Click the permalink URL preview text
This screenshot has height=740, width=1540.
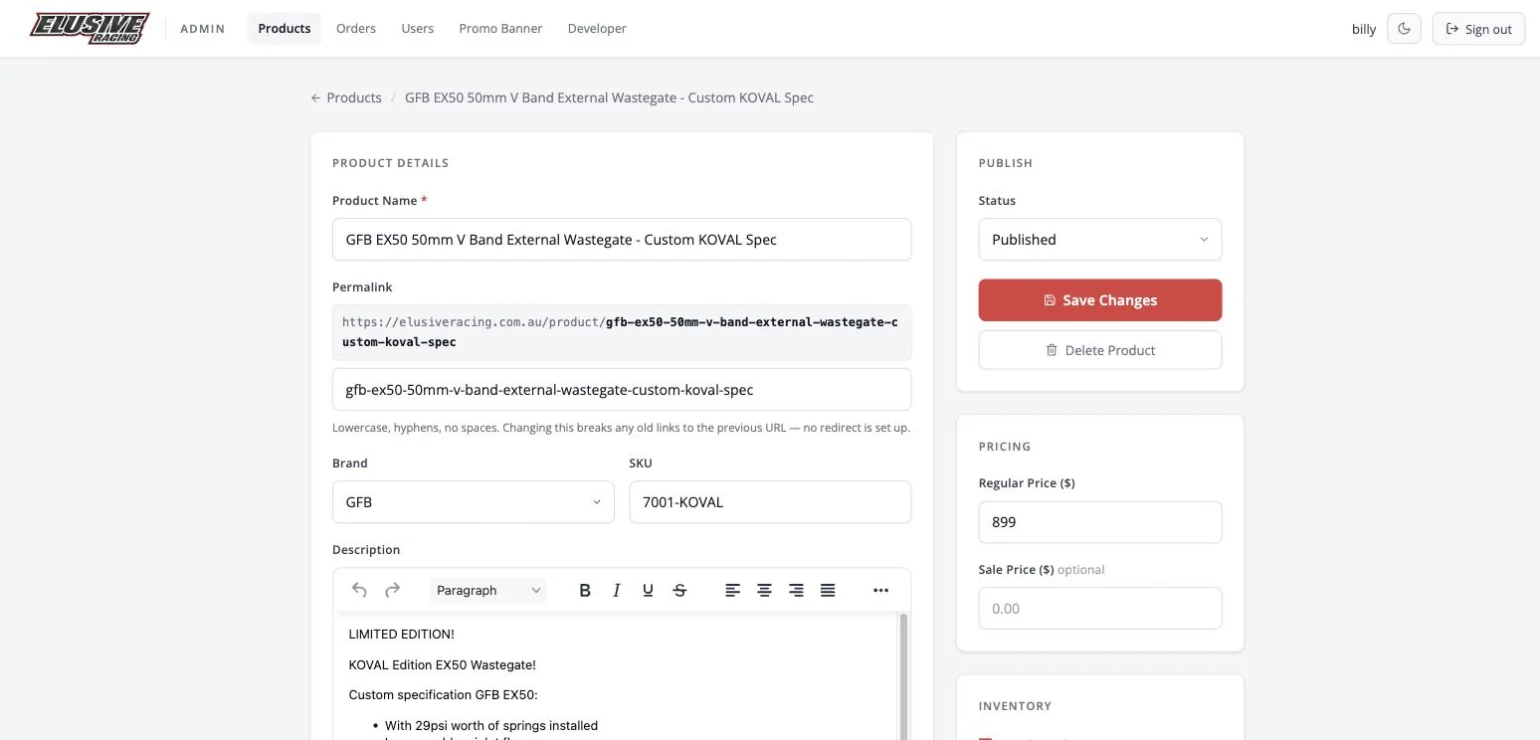(621, 332)
